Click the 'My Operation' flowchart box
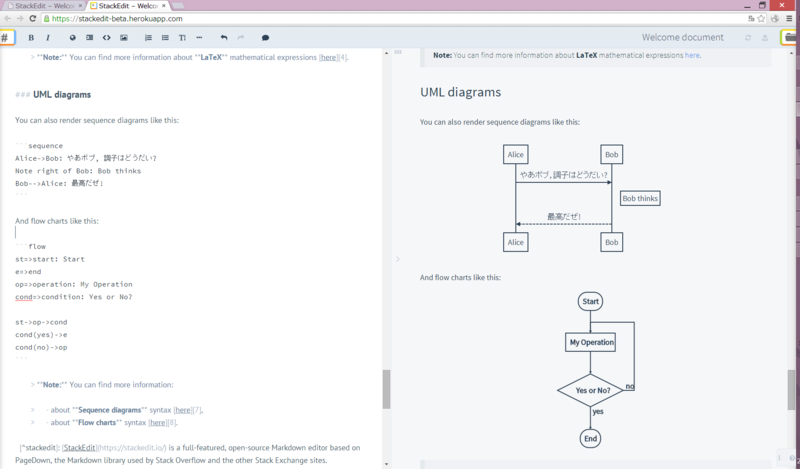The image size is (800, 469). click(x=590, y=342)
